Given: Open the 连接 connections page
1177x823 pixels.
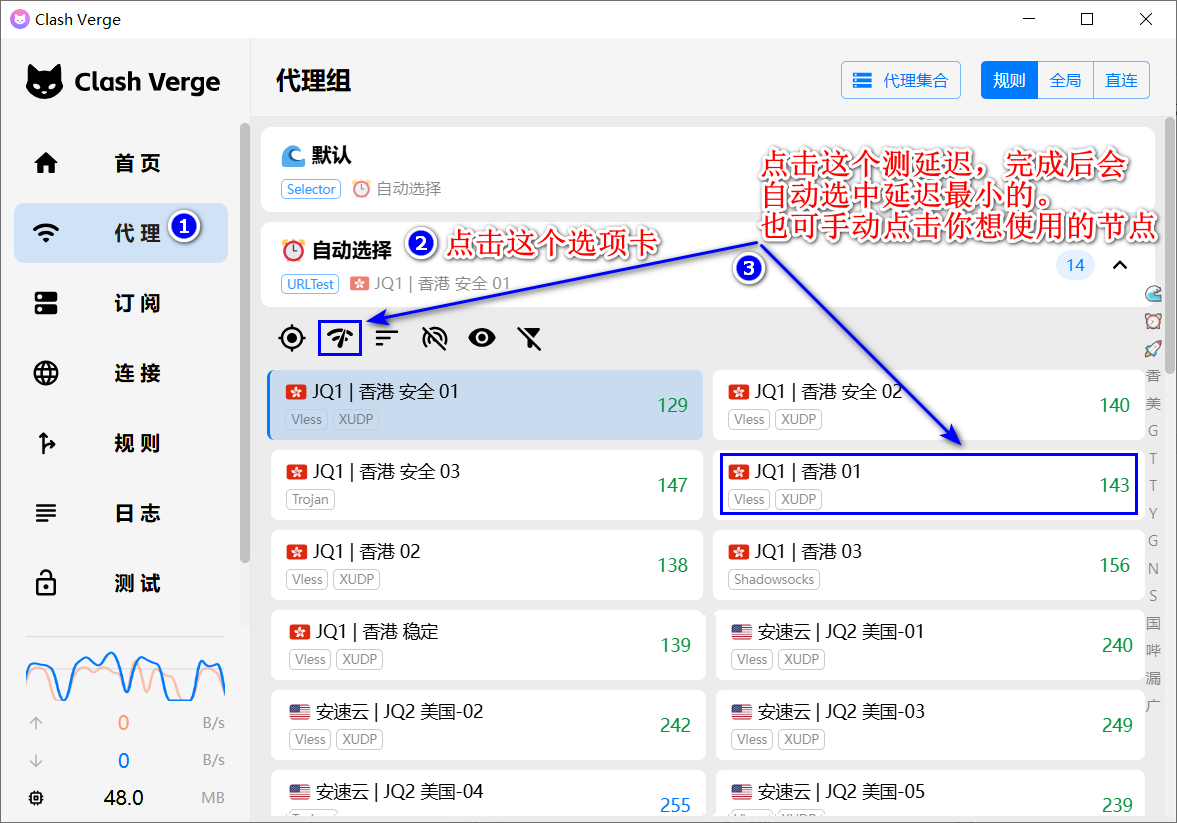Looking at the screenshot, I should [121, 373].
